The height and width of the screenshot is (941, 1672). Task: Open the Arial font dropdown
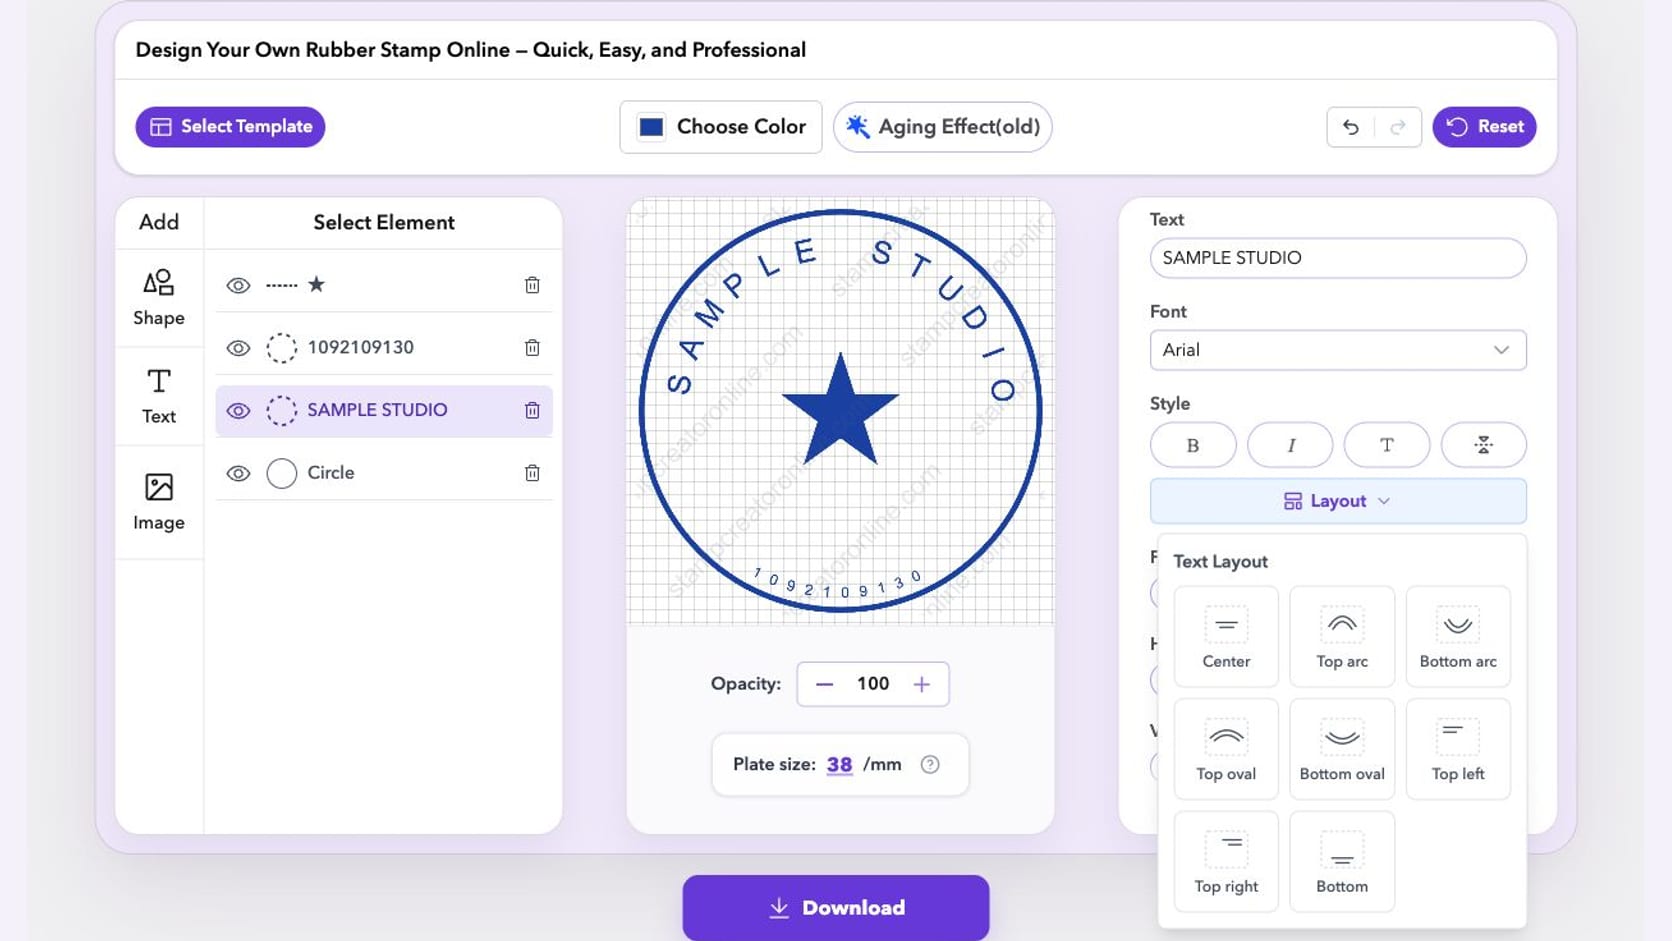tap(1338, 350)
